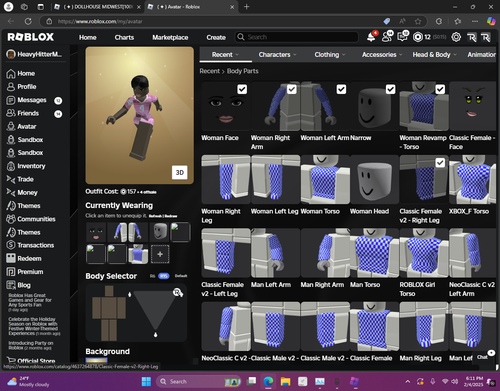Open Microsoft Edge on the taskbar
The height and width of the screenshot is (391, 500).
coord(268,381)
